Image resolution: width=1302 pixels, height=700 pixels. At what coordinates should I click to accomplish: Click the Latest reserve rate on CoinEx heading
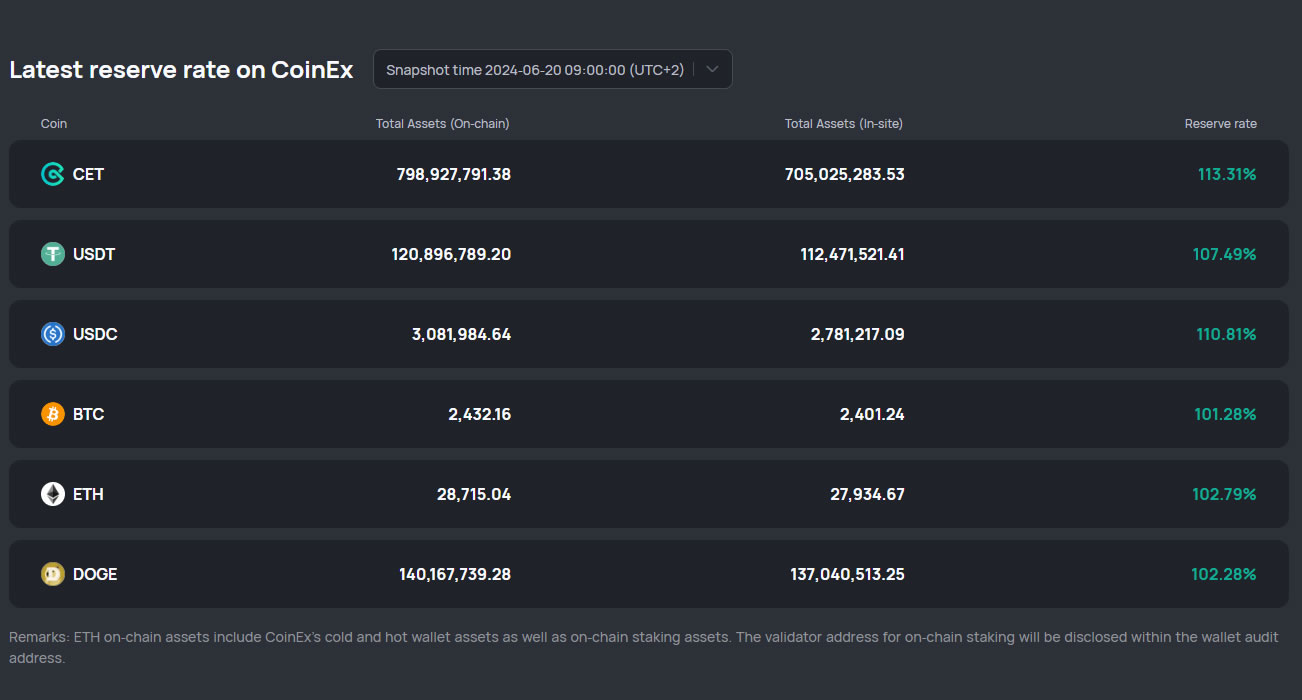coord(181,70)
